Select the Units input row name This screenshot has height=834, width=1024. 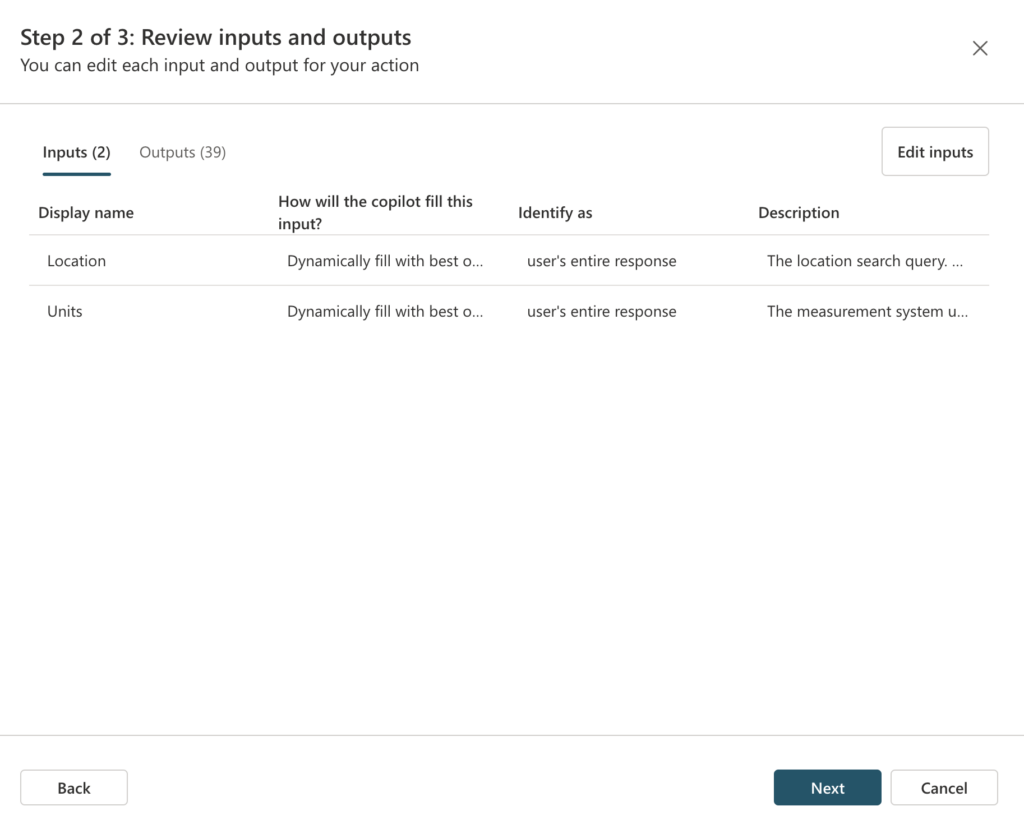(x=65, y=312)
